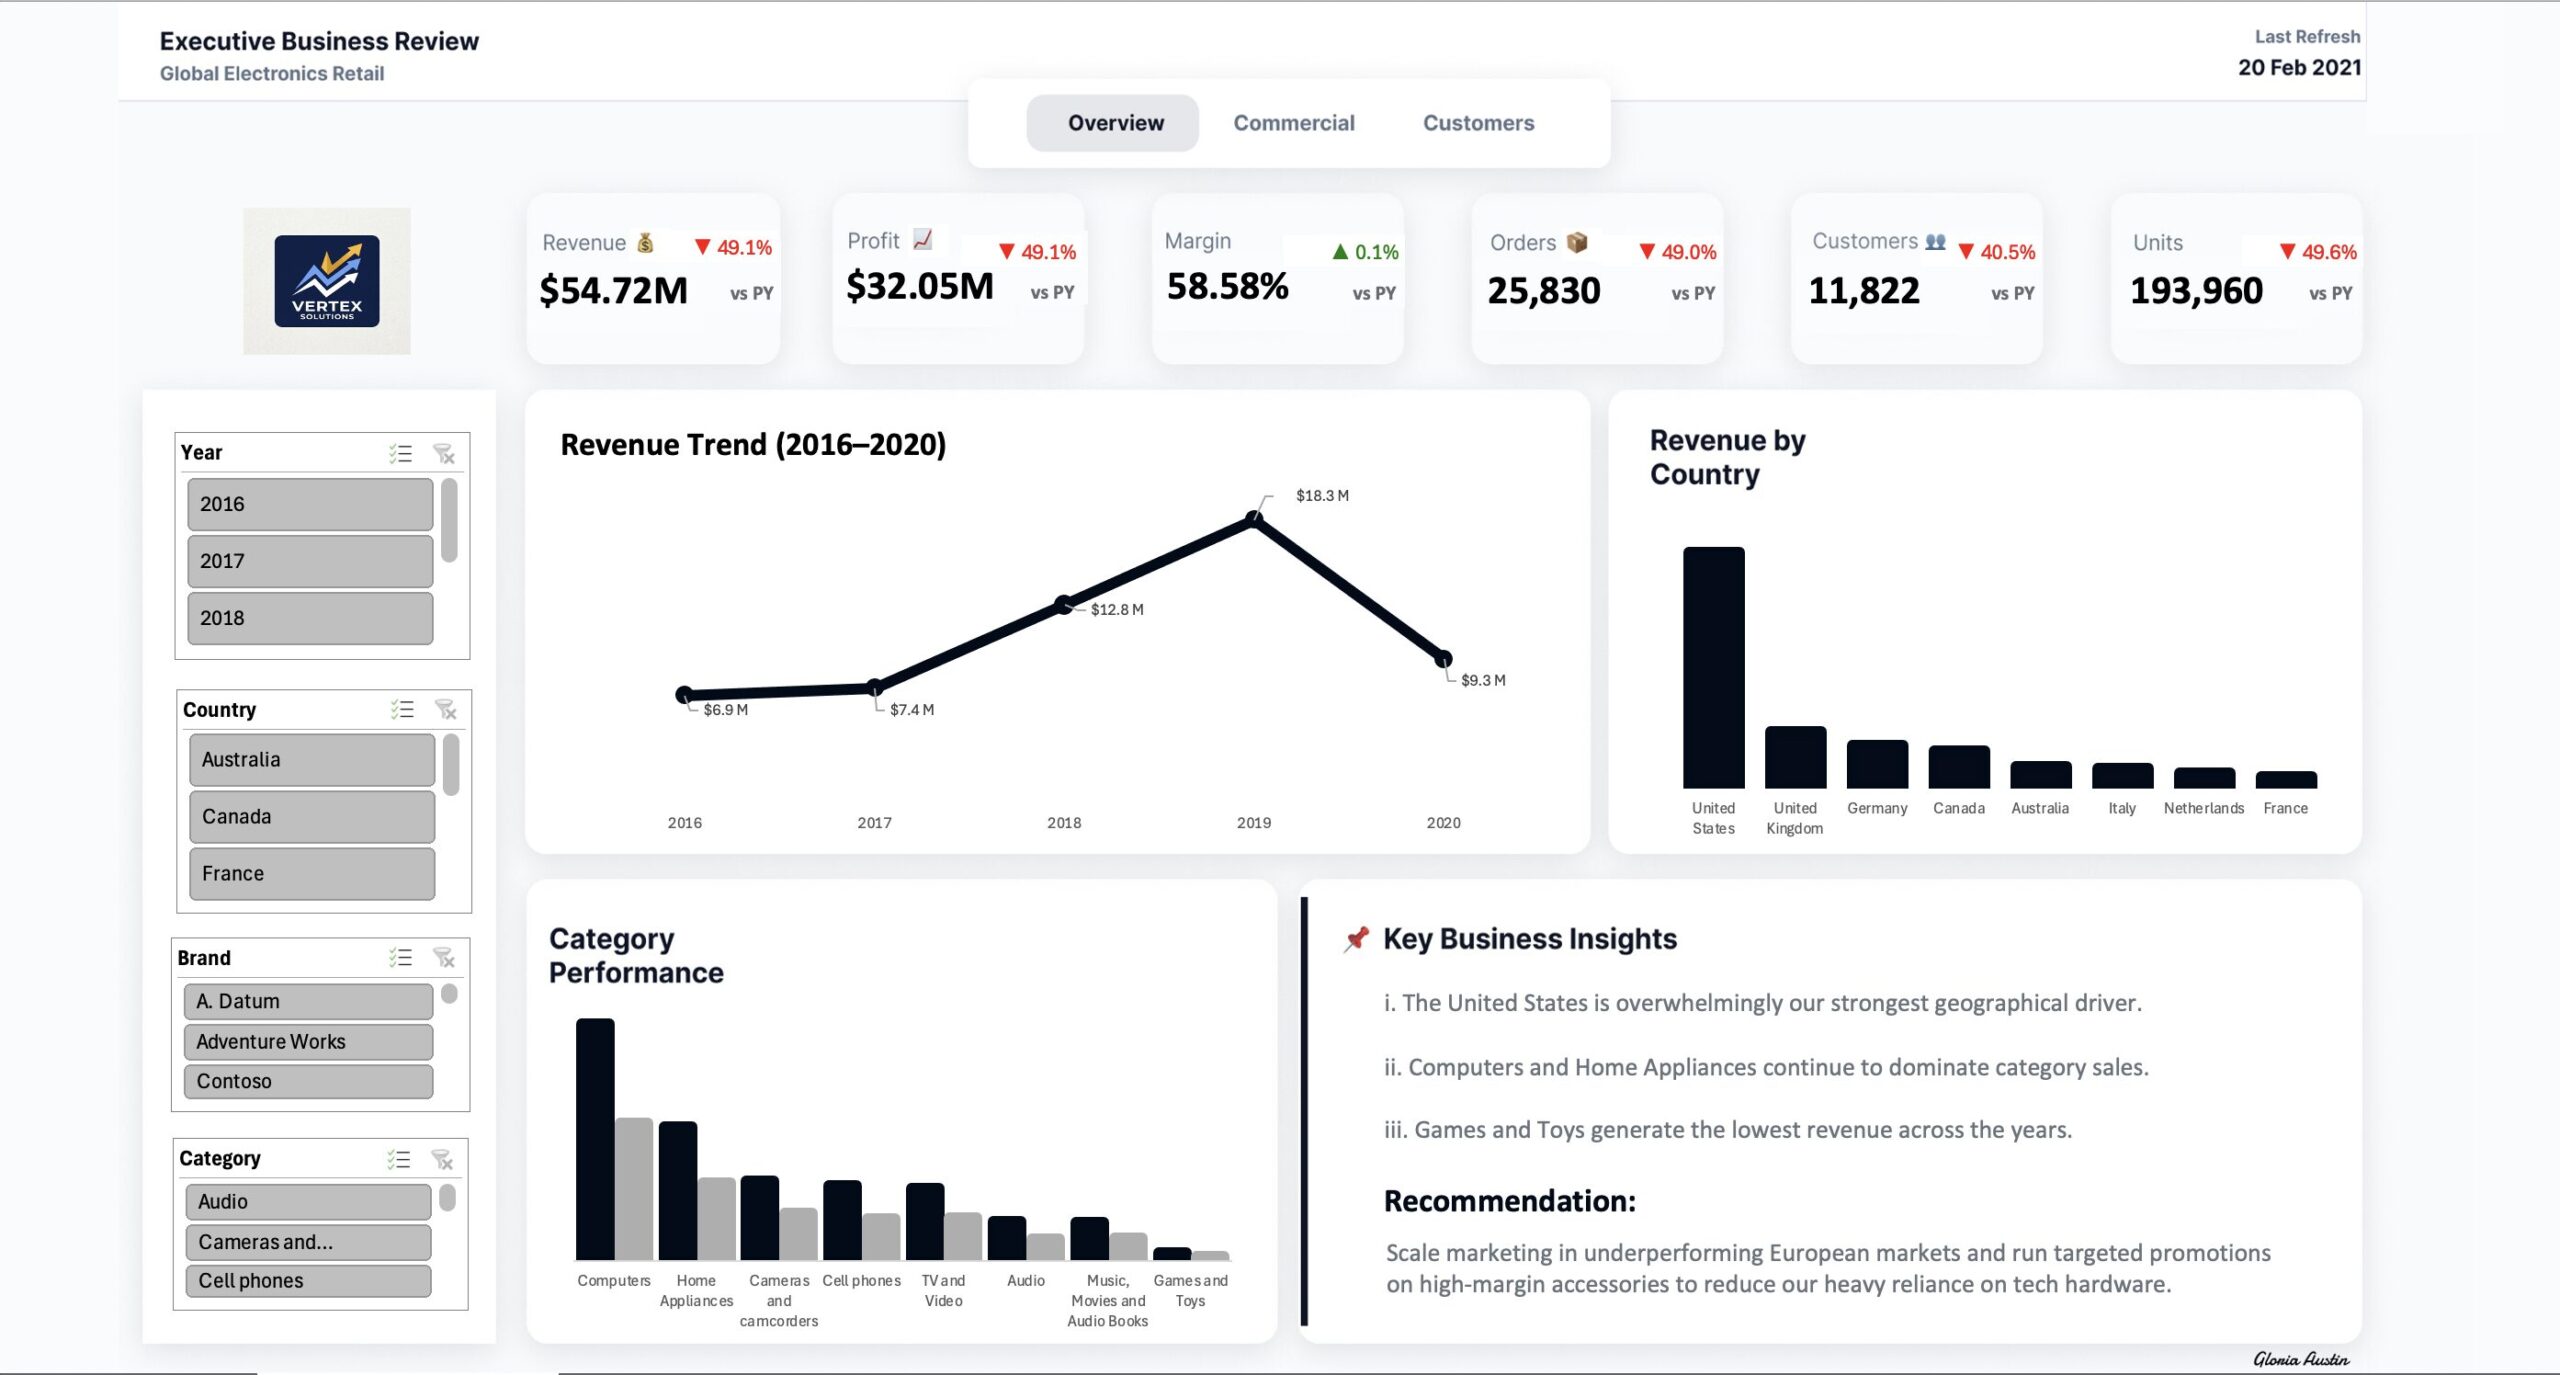Click the Year slicer scrollbar
Viewport: 2560px width, 1375px height.
(449, 520)
